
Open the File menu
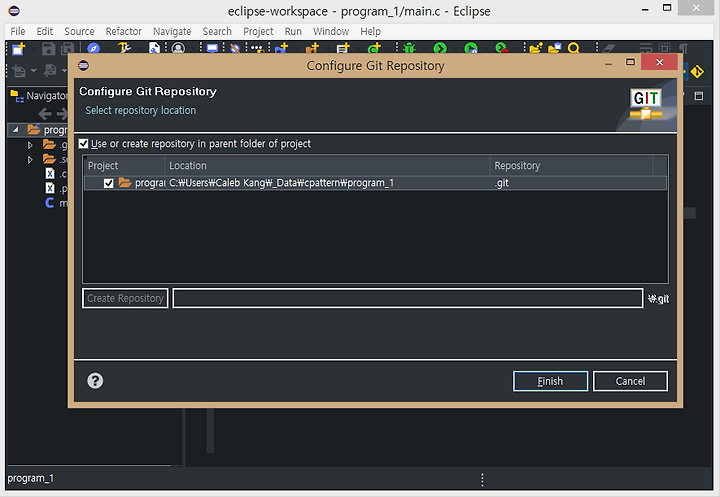[18, 31]
